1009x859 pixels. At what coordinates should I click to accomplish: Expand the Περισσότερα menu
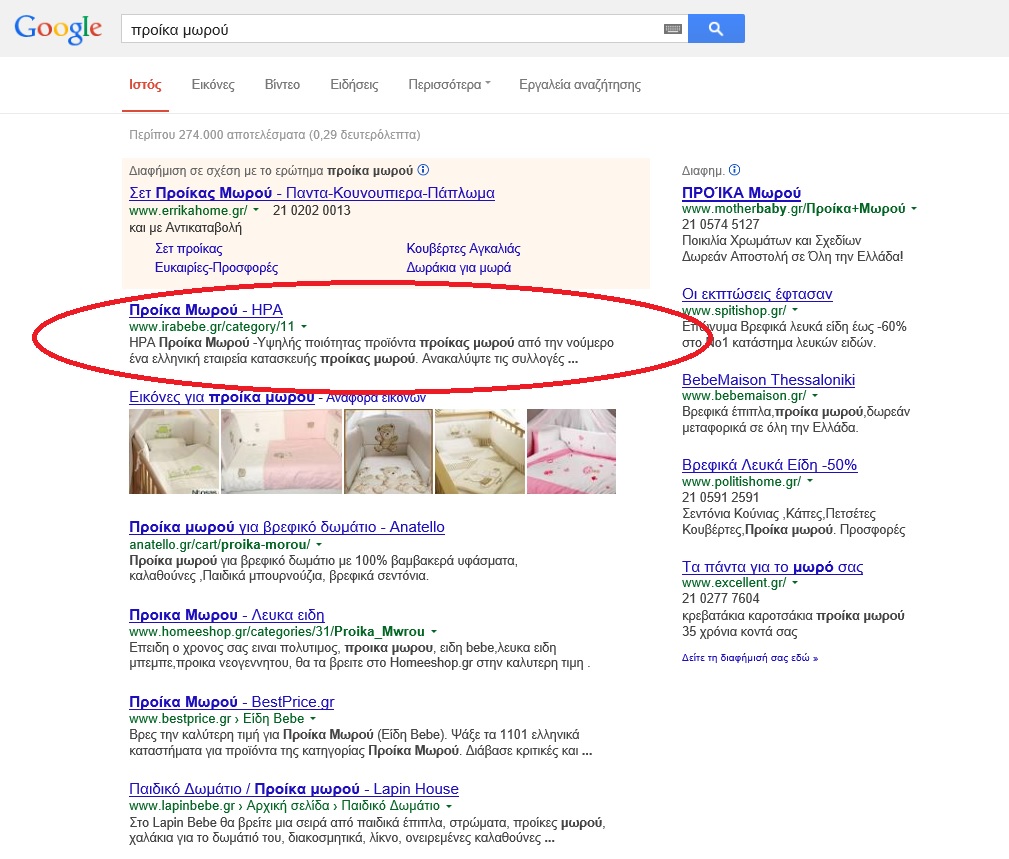tap(449, 84)
